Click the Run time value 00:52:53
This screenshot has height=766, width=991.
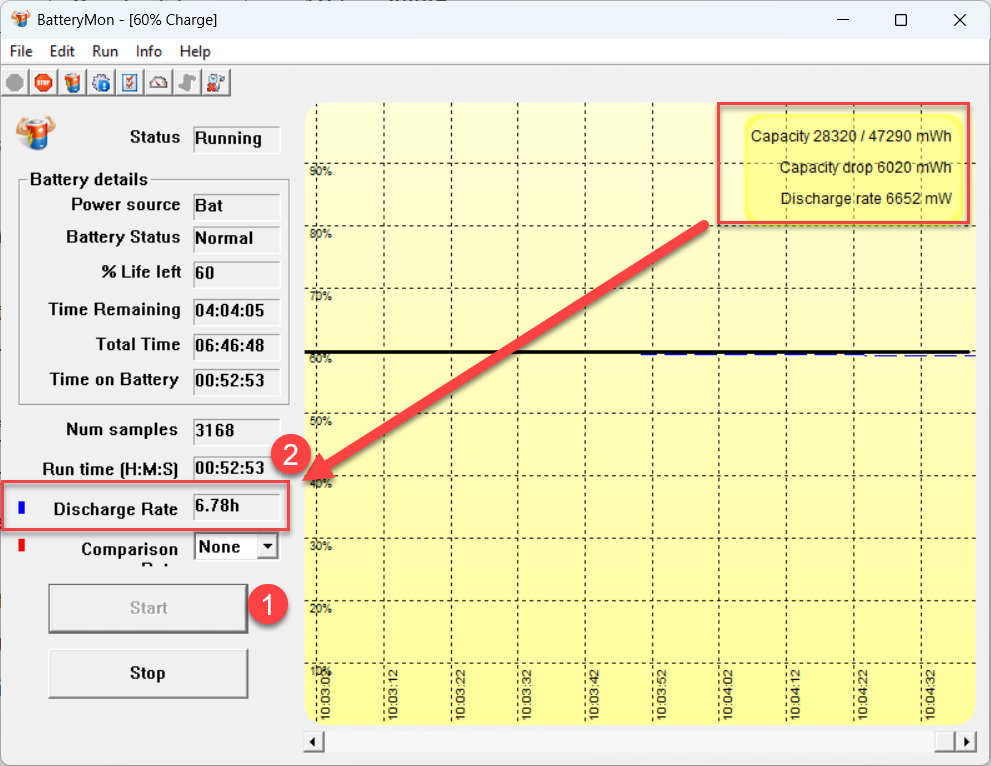236,468
